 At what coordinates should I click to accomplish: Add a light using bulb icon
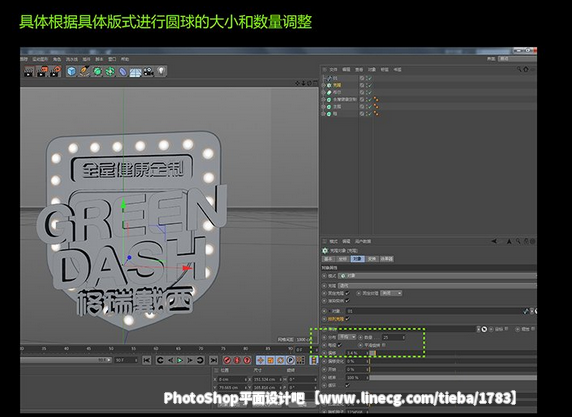point(161,71)
